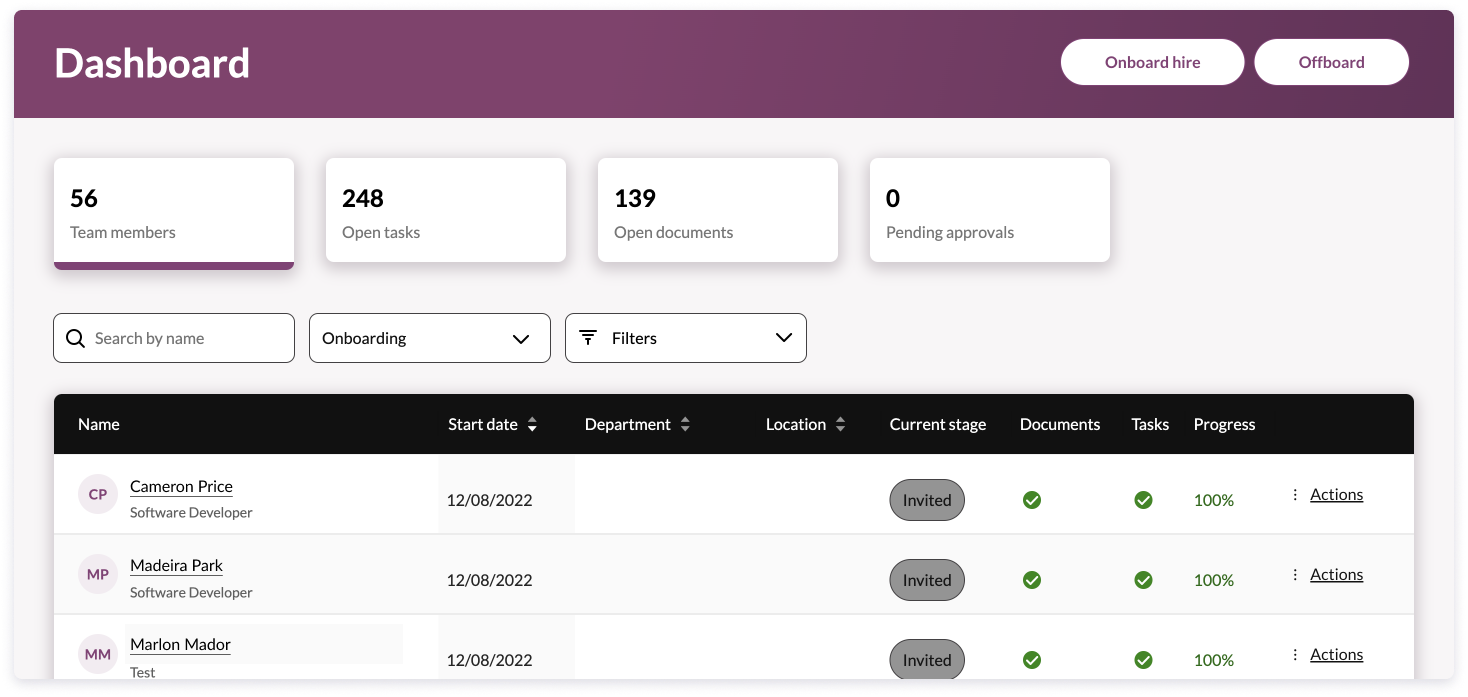Select the Team members card

click(x=174, y=213)
